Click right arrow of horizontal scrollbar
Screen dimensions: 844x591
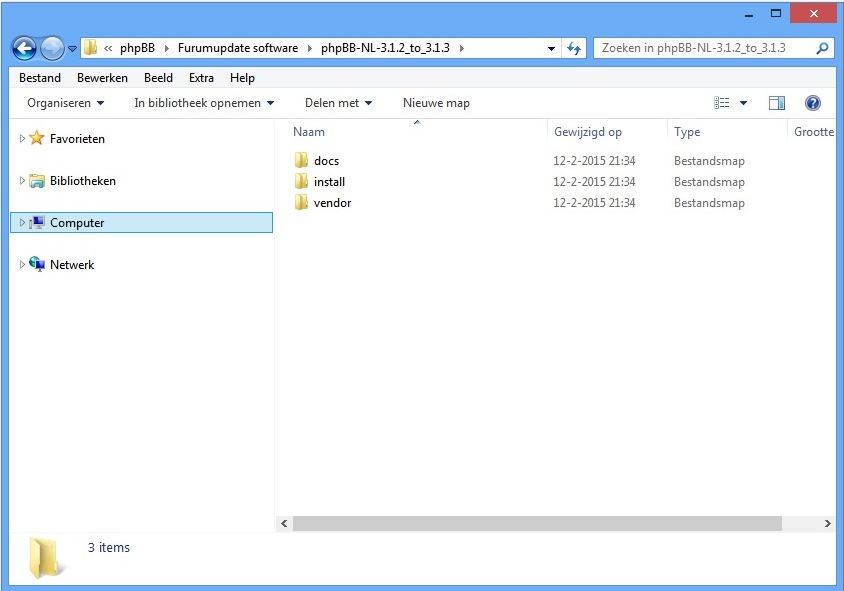(x=827, y=523)
